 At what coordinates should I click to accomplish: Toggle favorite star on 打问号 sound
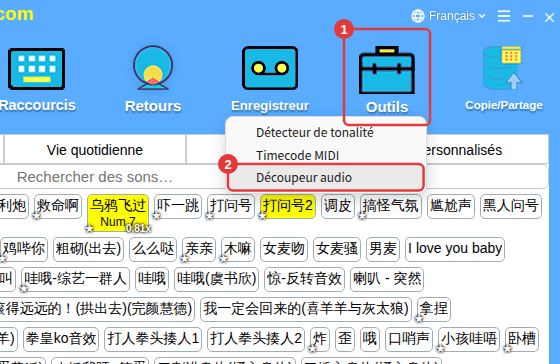[x=209, y=215]
